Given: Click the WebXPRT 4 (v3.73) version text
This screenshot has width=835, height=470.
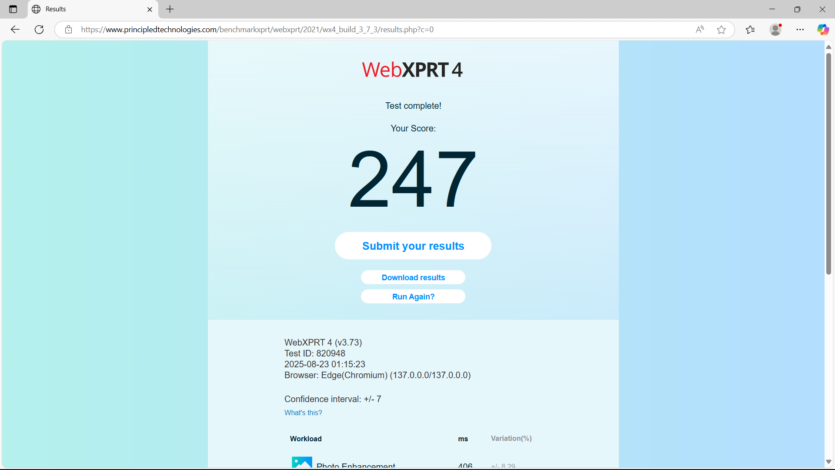Looking at the screenshot, I should pyautogui.click(x=323, y=343).
